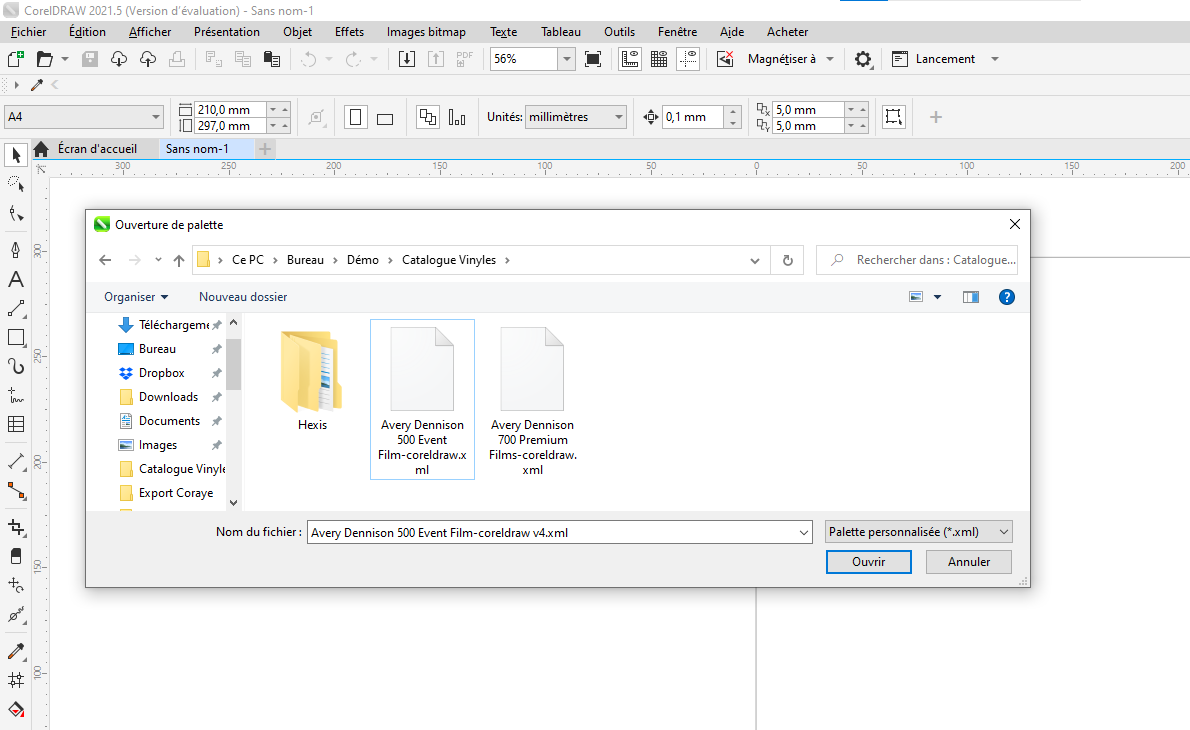
Task: Expand the address bar path dropdown
Action: (754, 260)
